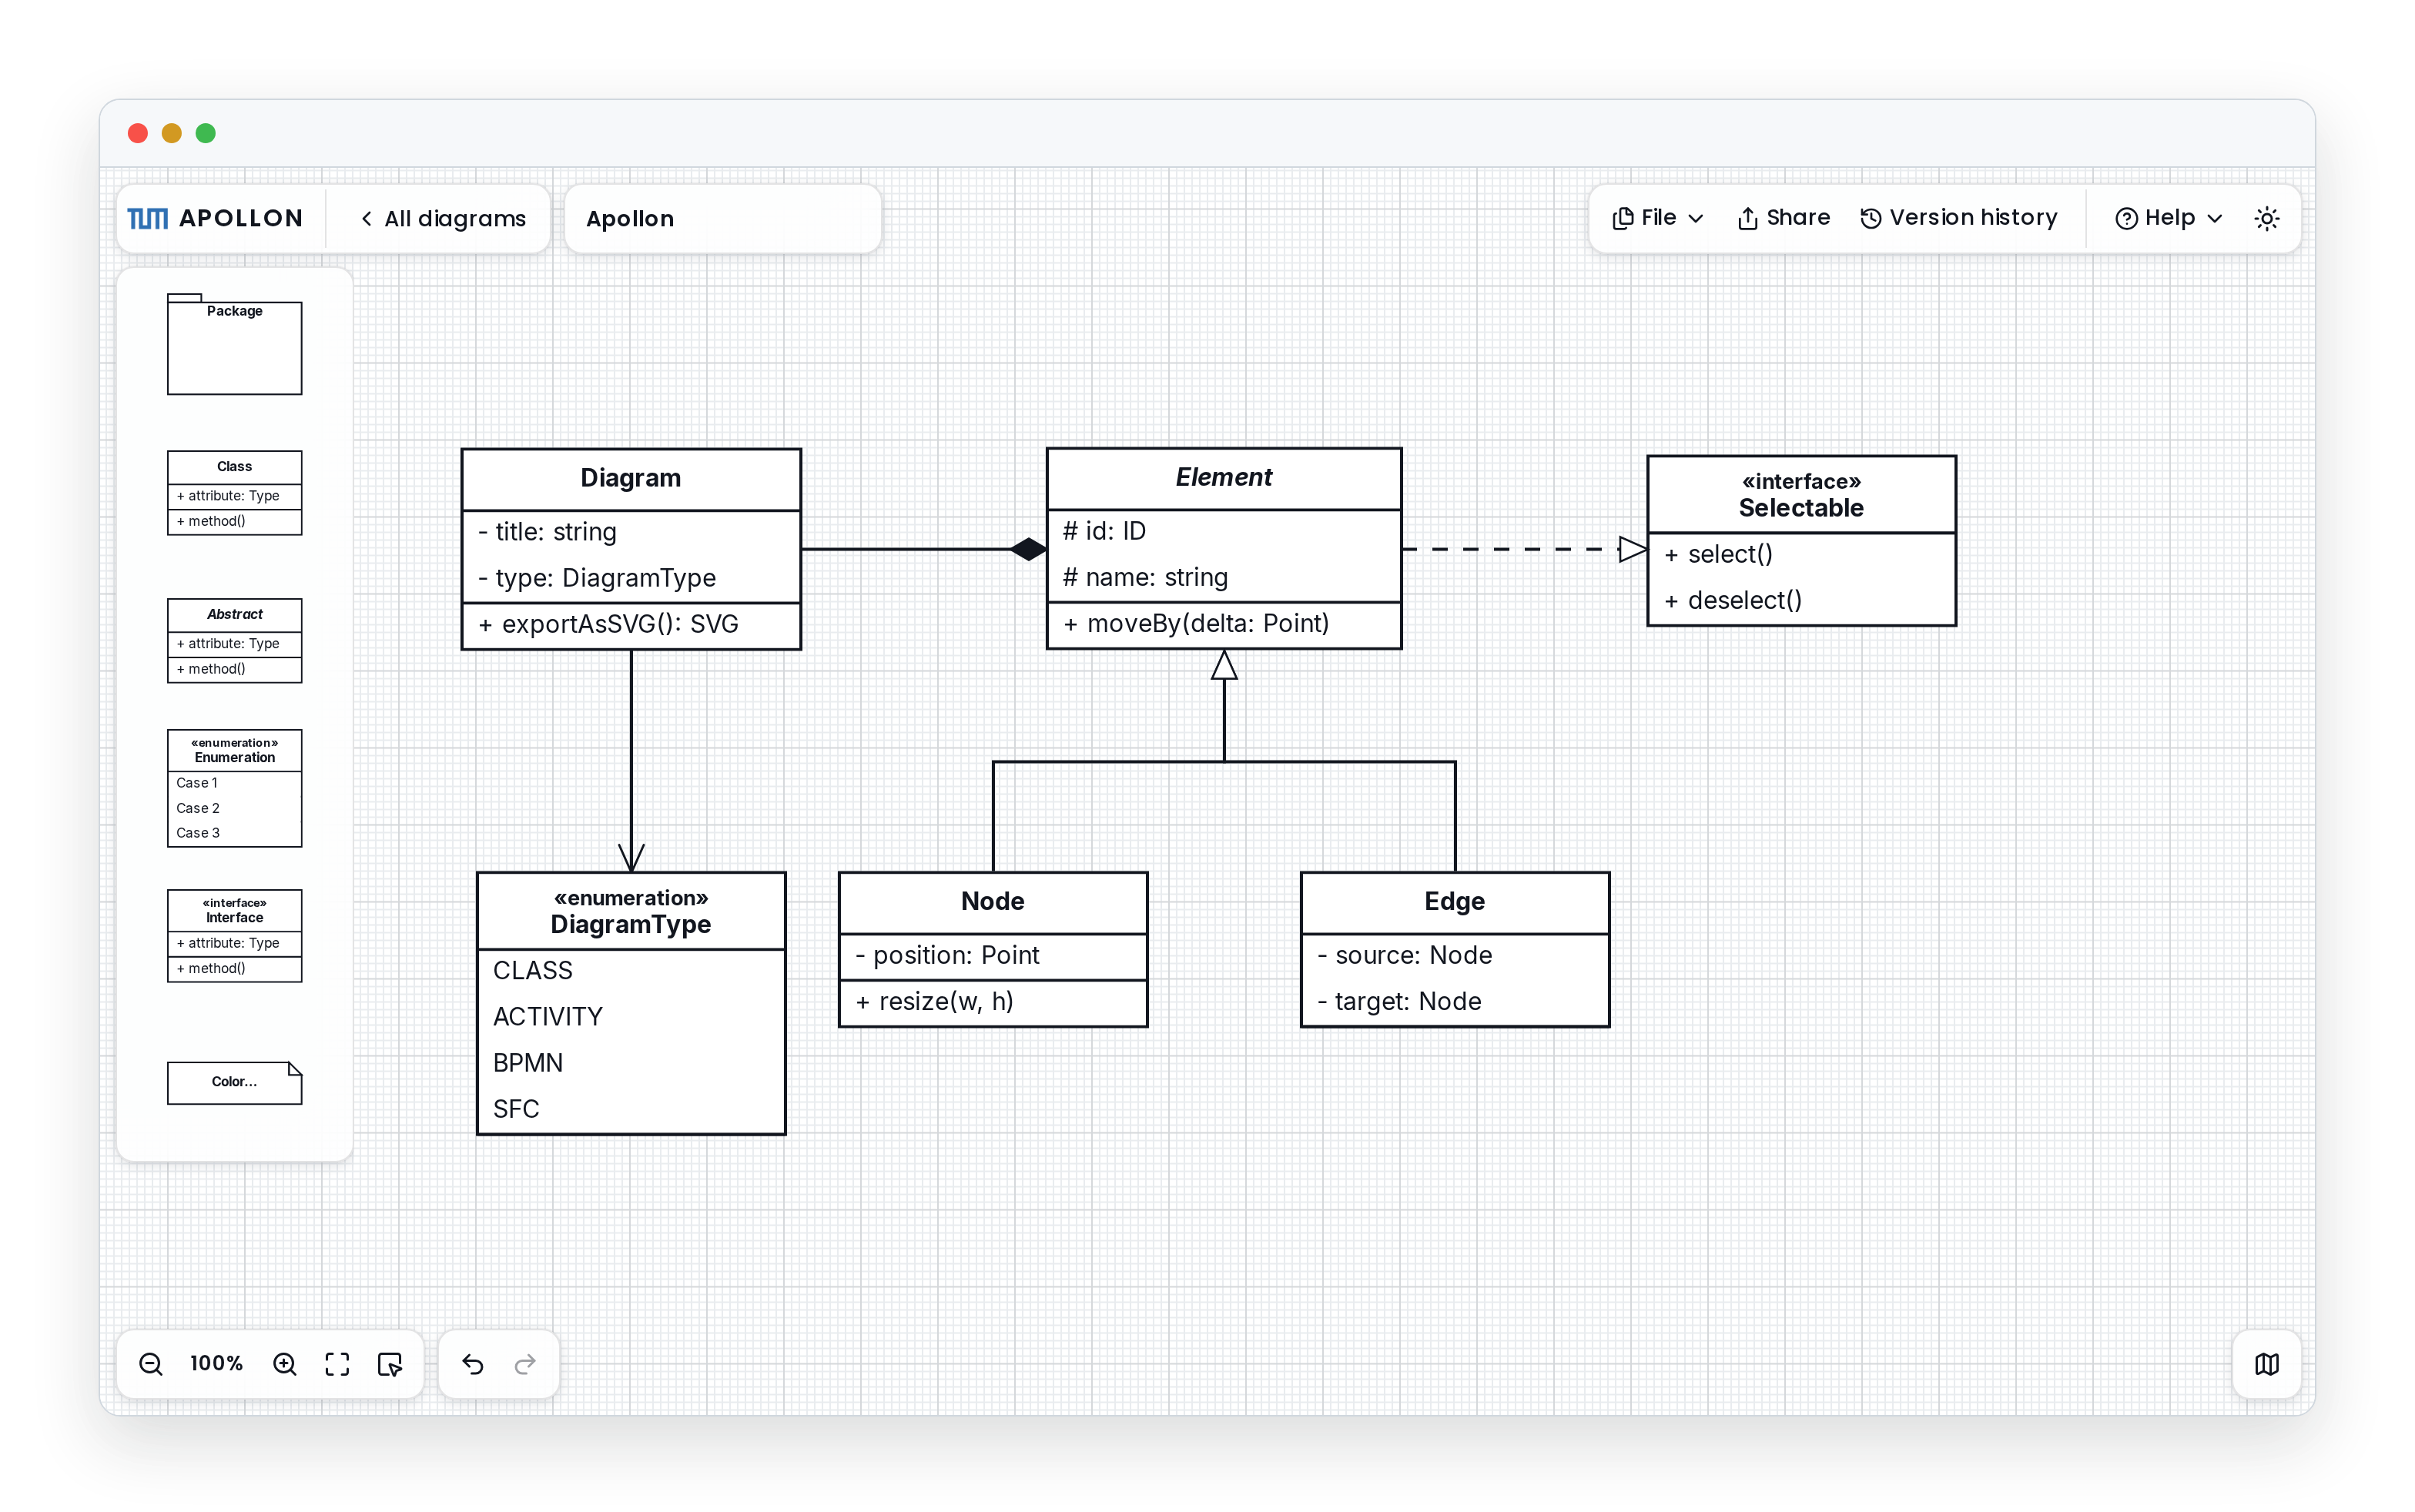This screenshot has width=2415, height=1512.
Task: Click the SFC enumeration literal
Action: 631,1109
